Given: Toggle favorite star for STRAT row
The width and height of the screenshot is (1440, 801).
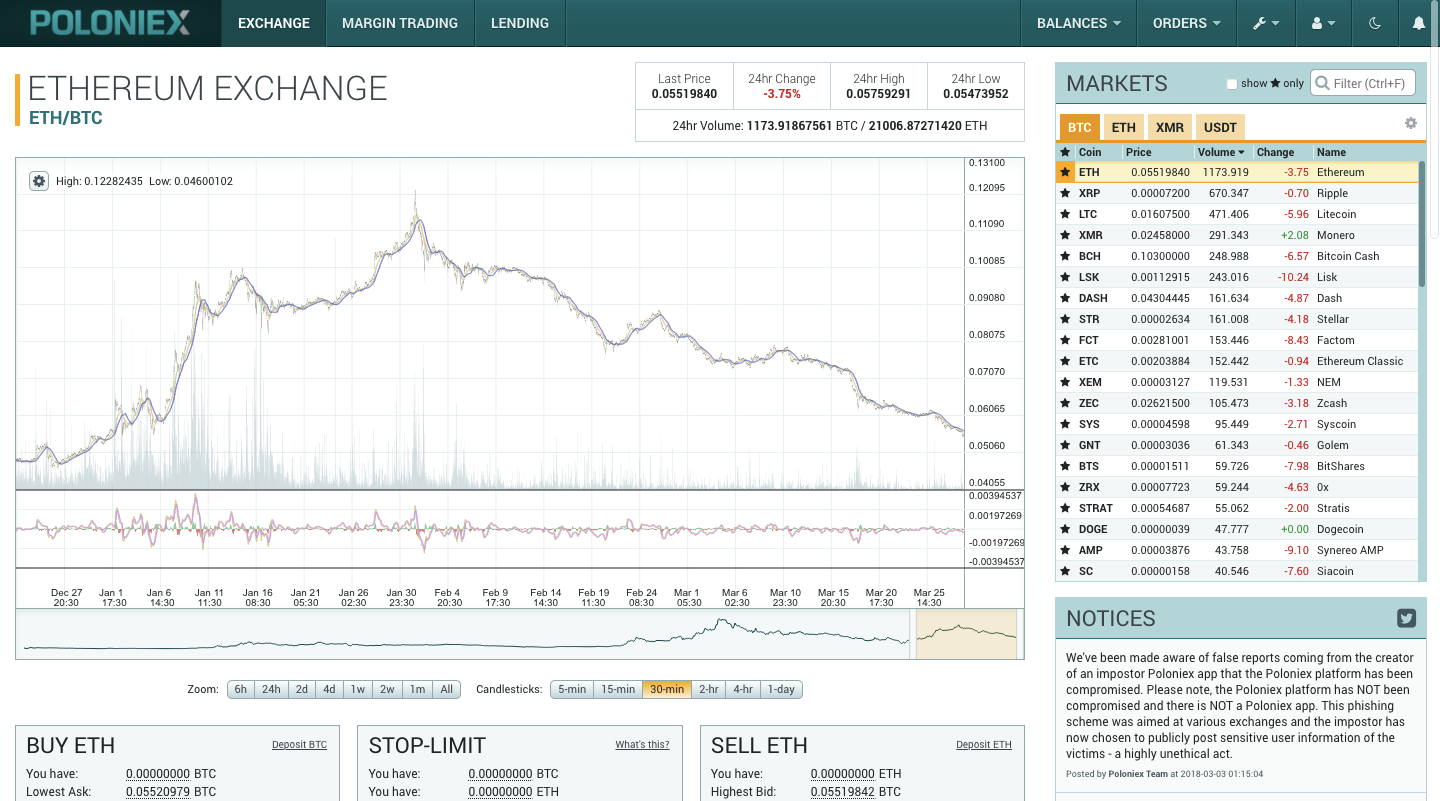Looking at the screenshot, I should pos(1065,508).
